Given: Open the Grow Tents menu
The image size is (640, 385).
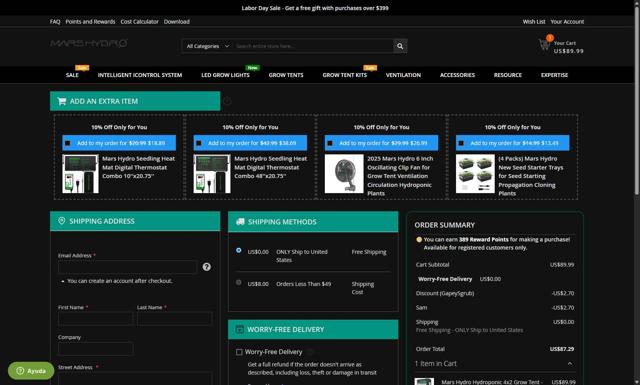Looking at the screenshot, I should click(x=286, y=75).
